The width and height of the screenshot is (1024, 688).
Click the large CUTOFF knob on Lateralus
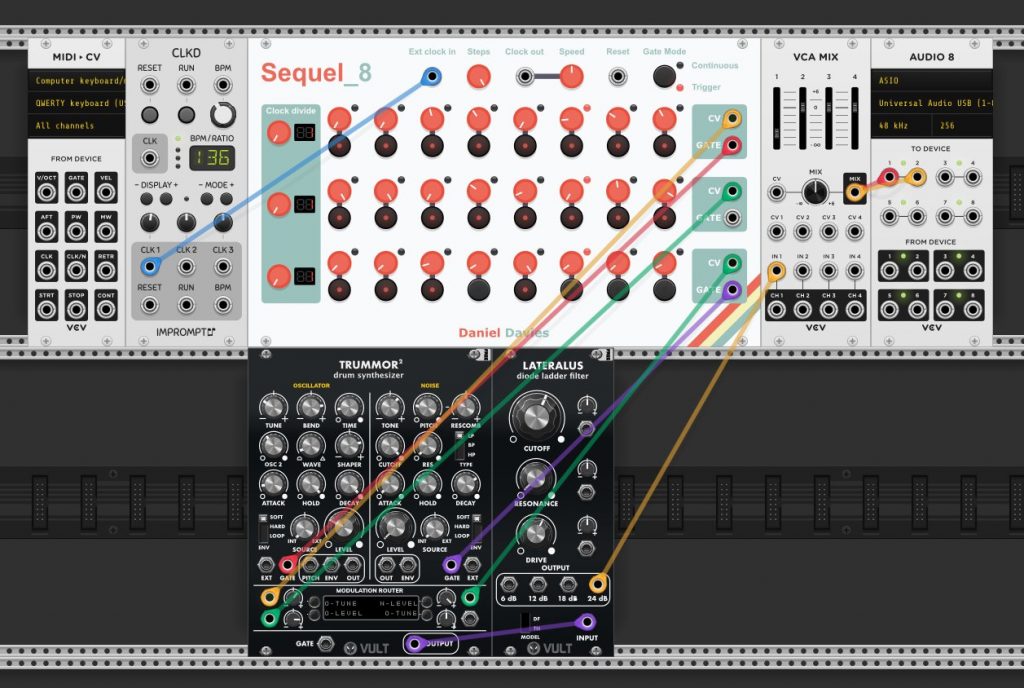pyautogui.click(x=536, y=418)
